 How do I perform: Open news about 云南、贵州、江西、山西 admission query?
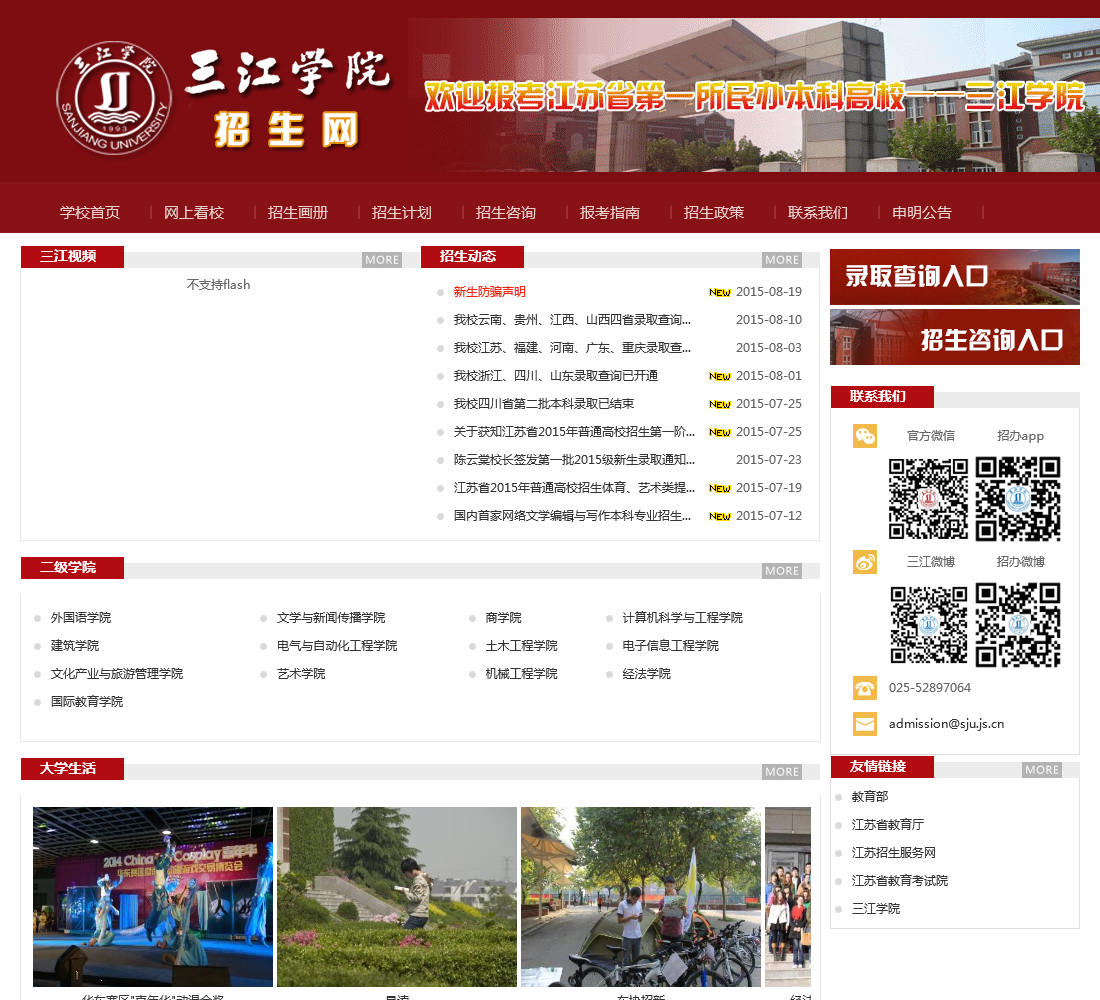point(572,320)
